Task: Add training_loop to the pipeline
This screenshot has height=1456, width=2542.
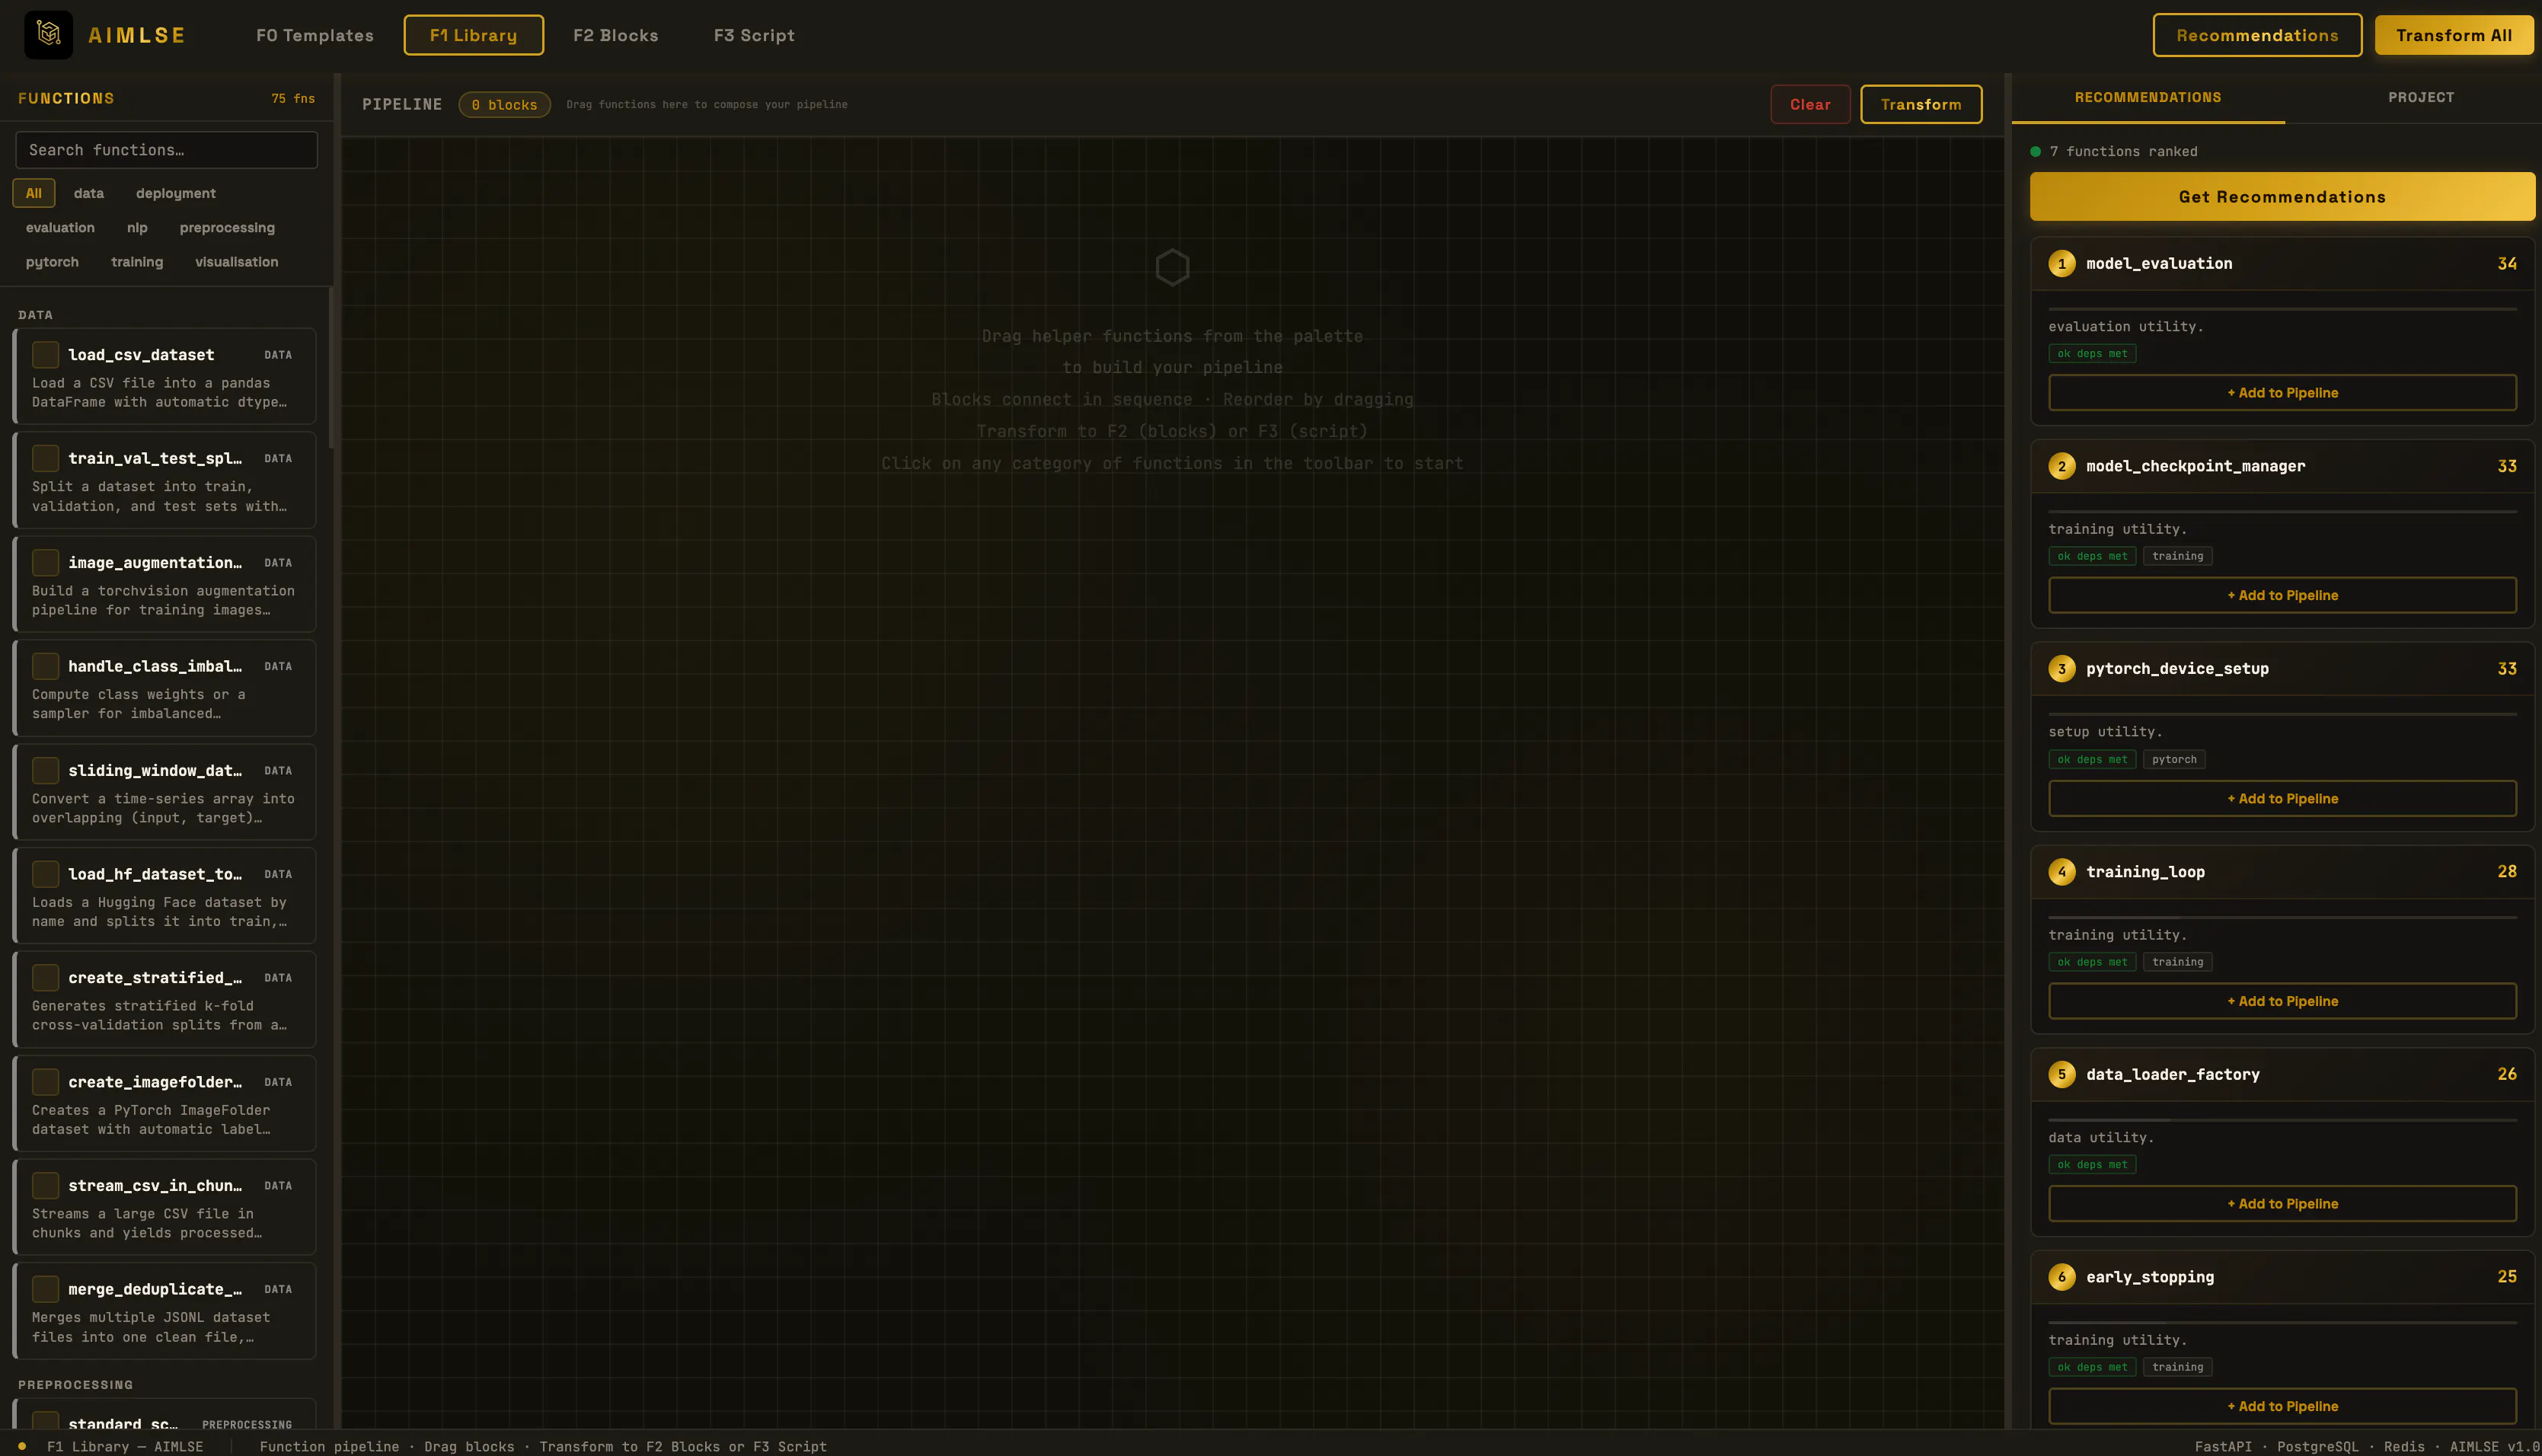Action: coord(2282,1001)
